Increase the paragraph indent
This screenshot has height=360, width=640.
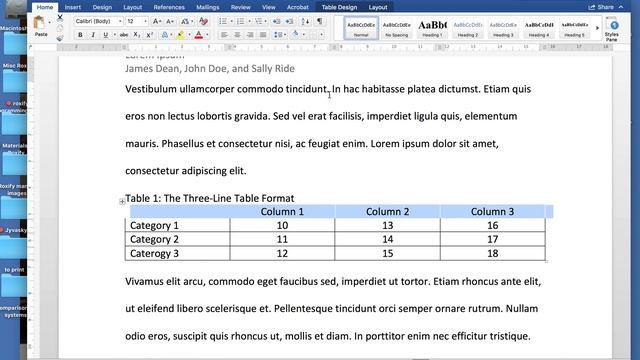[289, 21]
